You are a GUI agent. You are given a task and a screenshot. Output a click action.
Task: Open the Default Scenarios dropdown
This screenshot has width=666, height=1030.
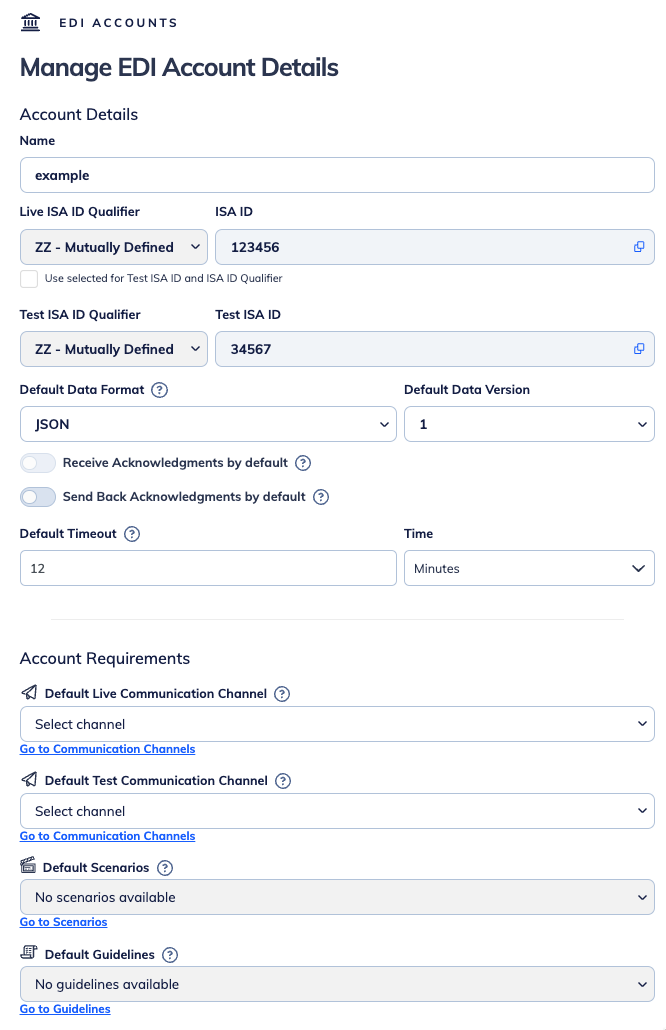point(338,897)
